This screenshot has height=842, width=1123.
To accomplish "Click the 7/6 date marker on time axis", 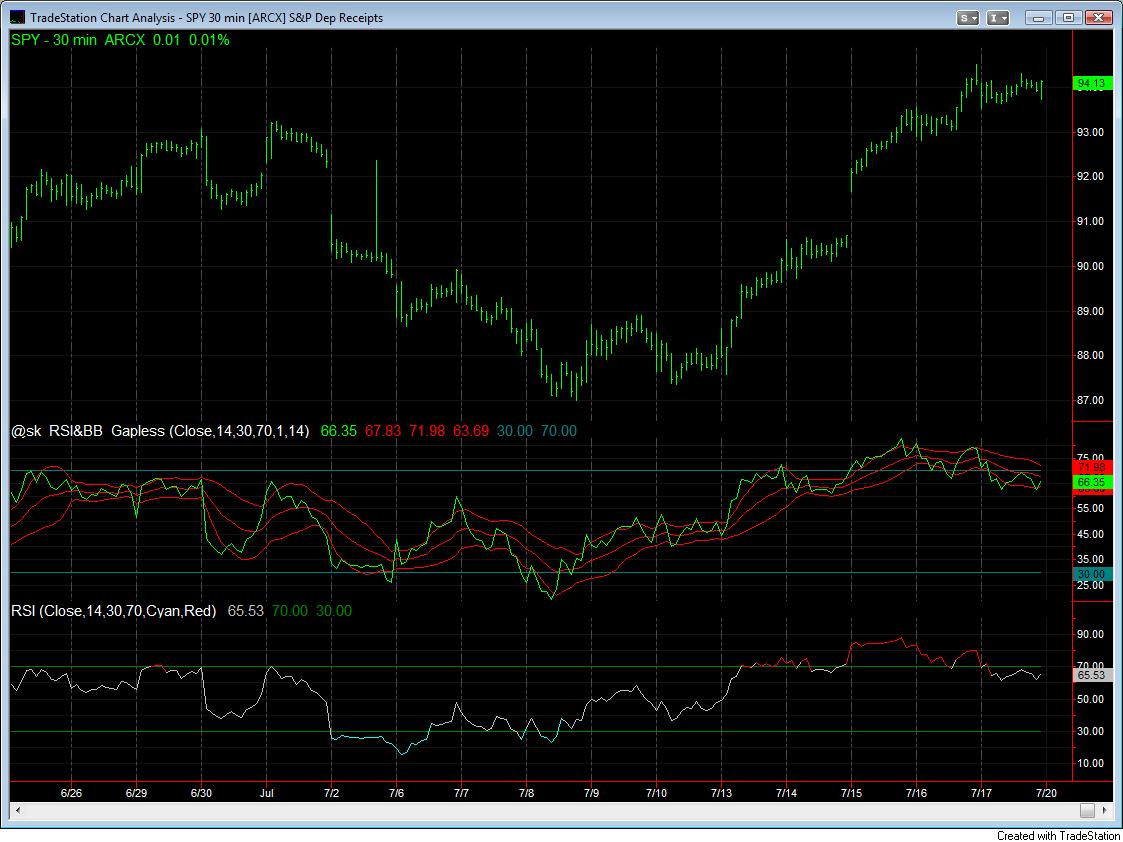I will pyautogui.click(x=396, y=793).
